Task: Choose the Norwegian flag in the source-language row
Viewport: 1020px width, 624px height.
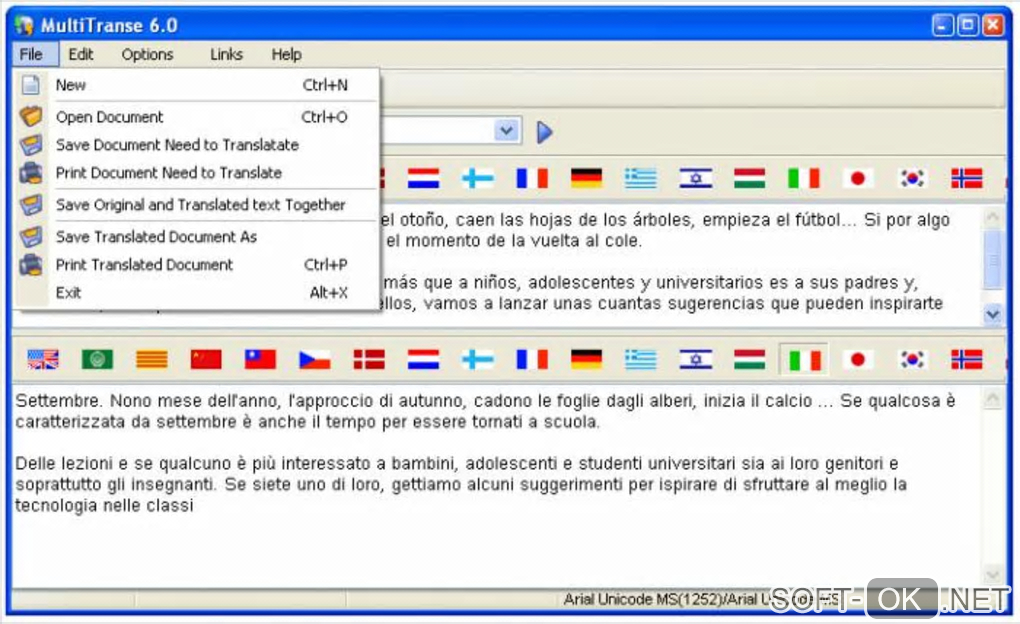Action: pyautogui.click(x=967, y=178)
